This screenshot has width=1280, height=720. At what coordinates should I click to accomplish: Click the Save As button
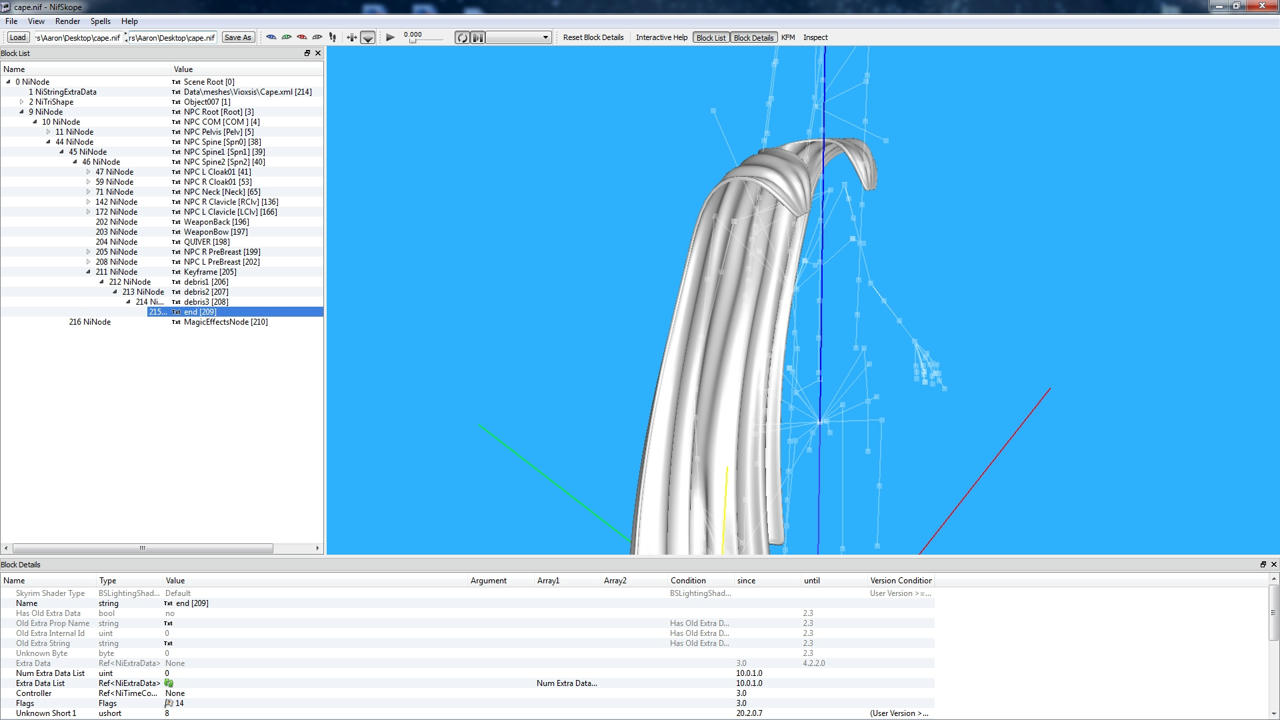238,38
